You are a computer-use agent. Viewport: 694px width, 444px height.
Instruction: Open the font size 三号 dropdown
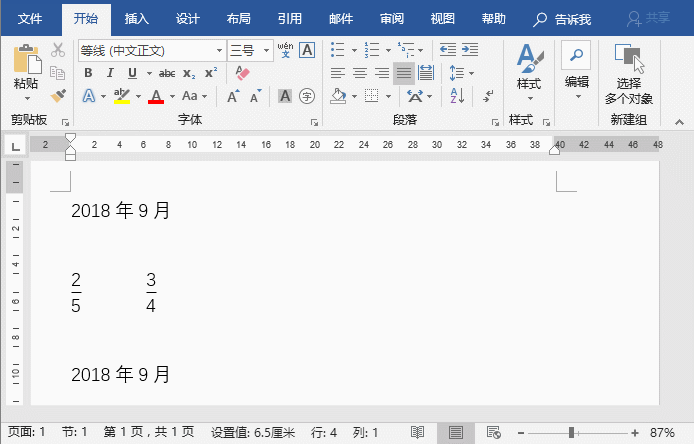[x=266, y=50]
